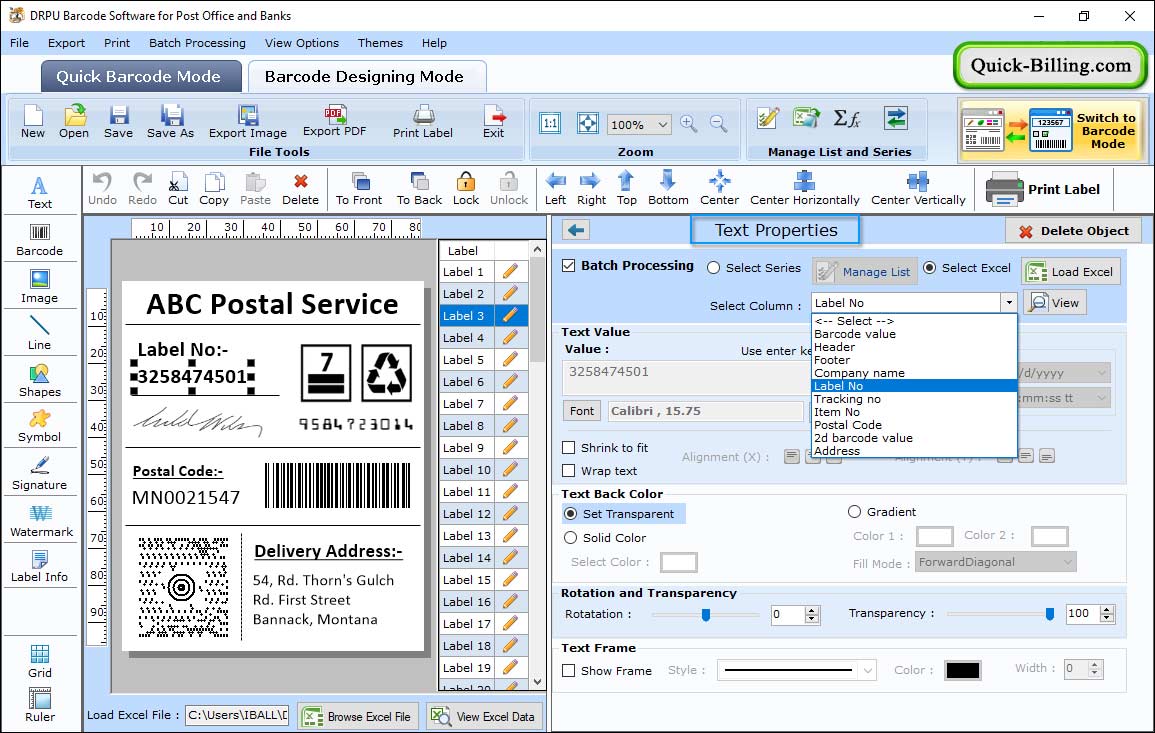Delete the selected object via toolbar
The height and width of the screenshot is (733, 1155).
tap(301, 189)
